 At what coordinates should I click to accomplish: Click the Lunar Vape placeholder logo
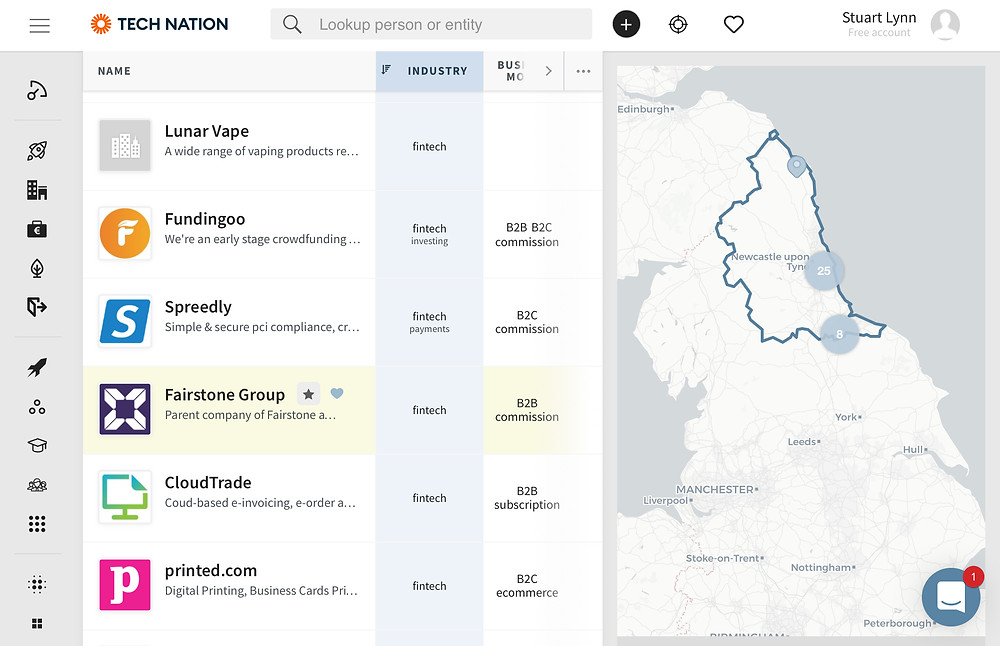tap(125, 145)
